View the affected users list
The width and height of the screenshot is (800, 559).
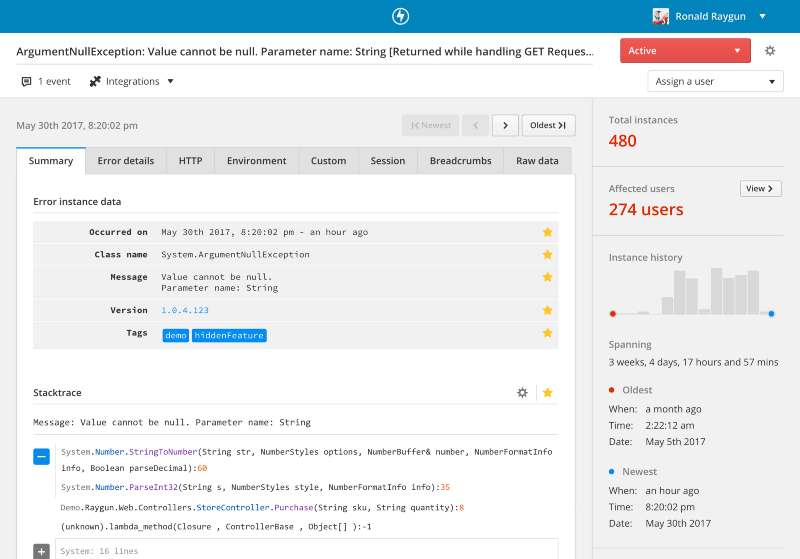pos(760,189)
